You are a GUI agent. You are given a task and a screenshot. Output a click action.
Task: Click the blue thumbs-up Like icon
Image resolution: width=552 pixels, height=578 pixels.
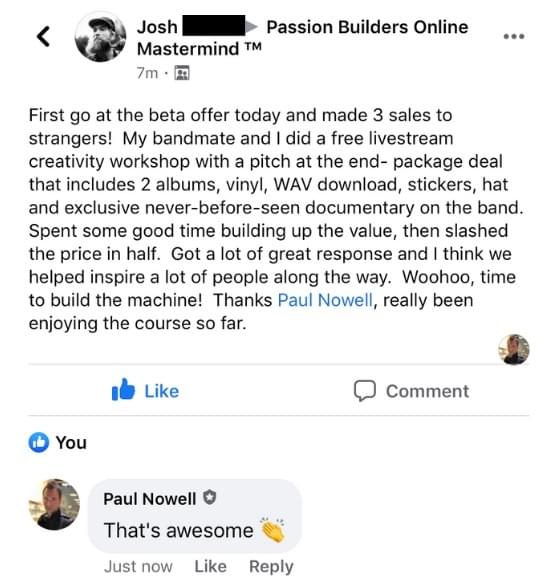pyautogui.click(x=123, y=390)
